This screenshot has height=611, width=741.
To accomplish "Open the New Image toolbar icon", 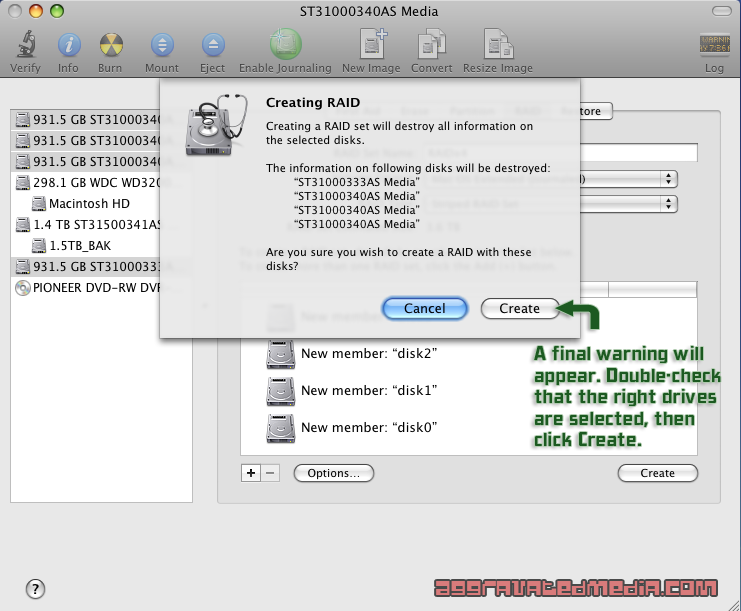I will pos(372,43).
